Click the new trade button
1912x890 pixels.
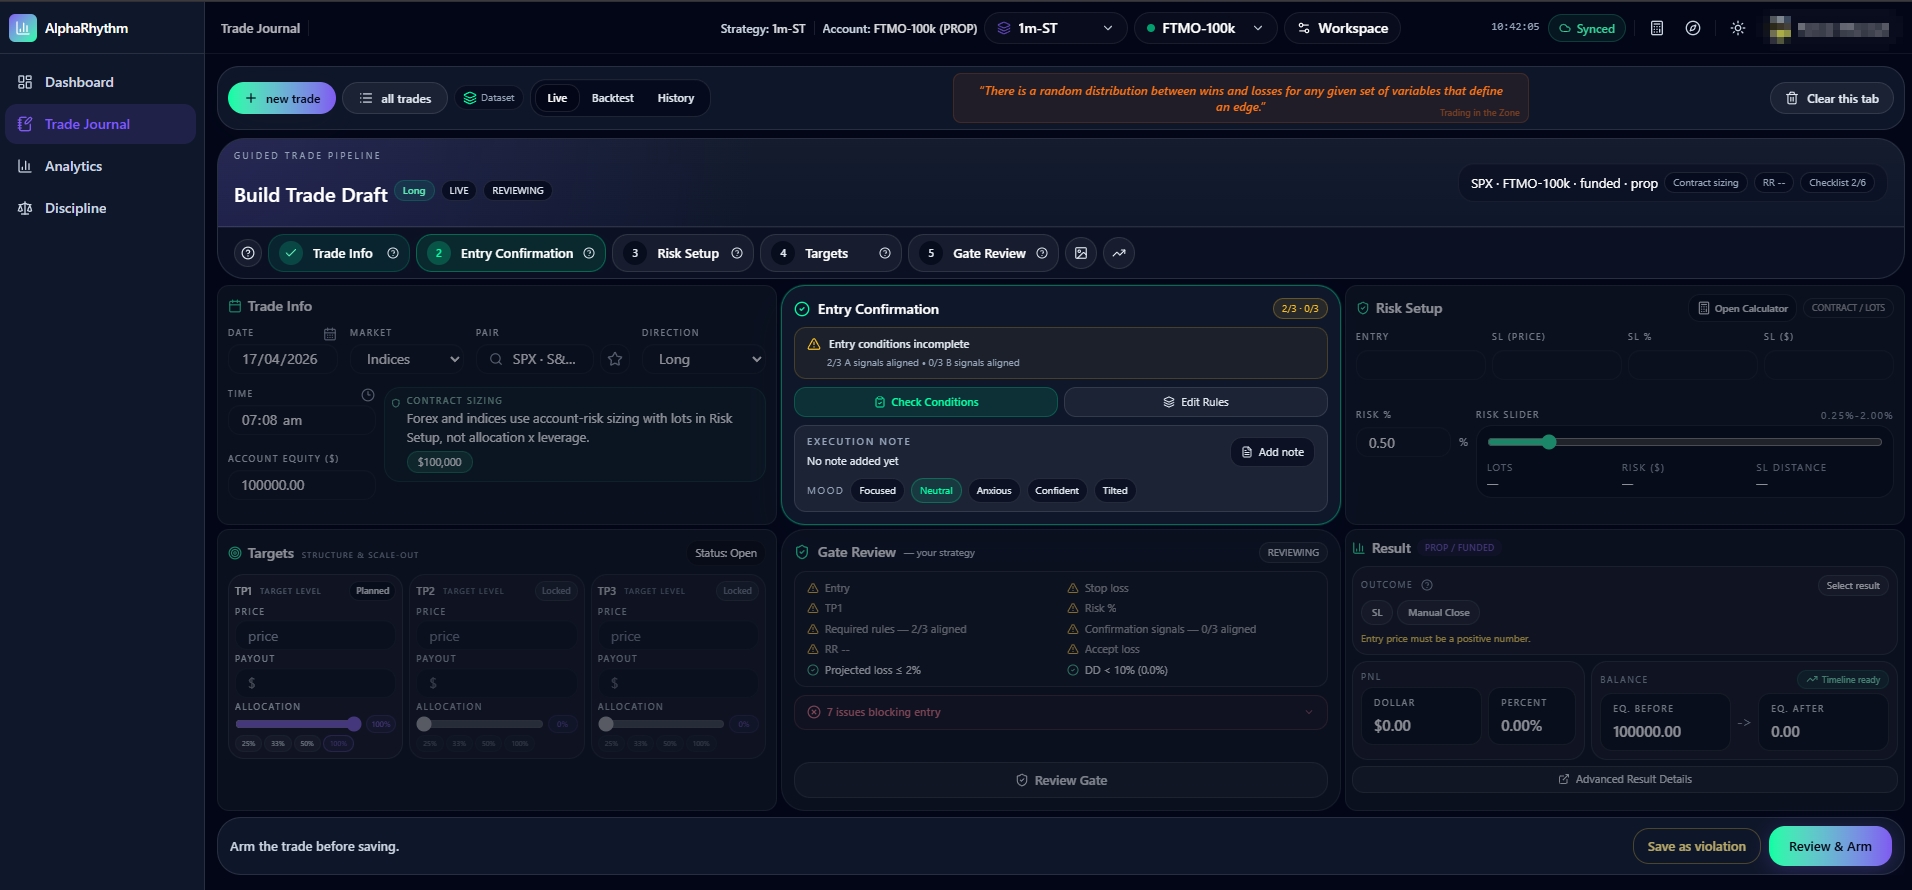click(x=282, y=98)
